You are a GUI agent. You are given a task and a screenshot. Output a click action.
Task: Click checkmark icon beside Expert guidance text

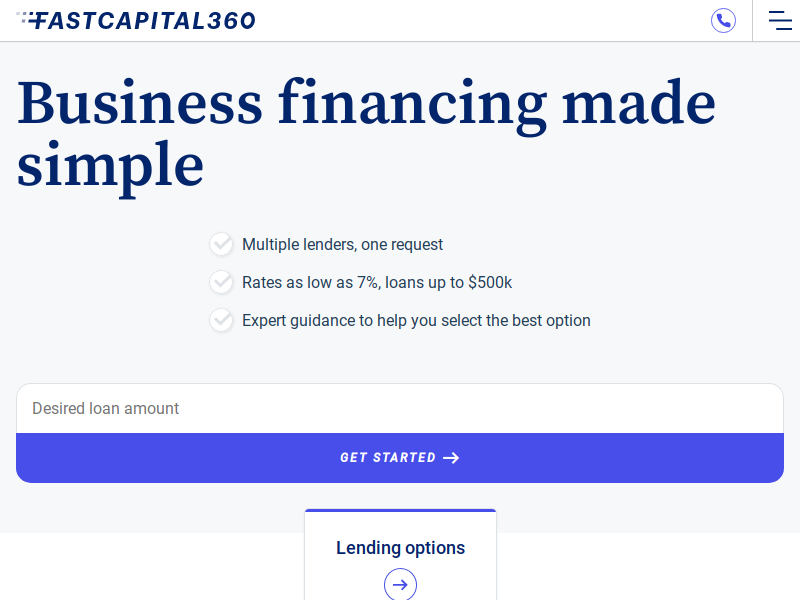point(221,320)
